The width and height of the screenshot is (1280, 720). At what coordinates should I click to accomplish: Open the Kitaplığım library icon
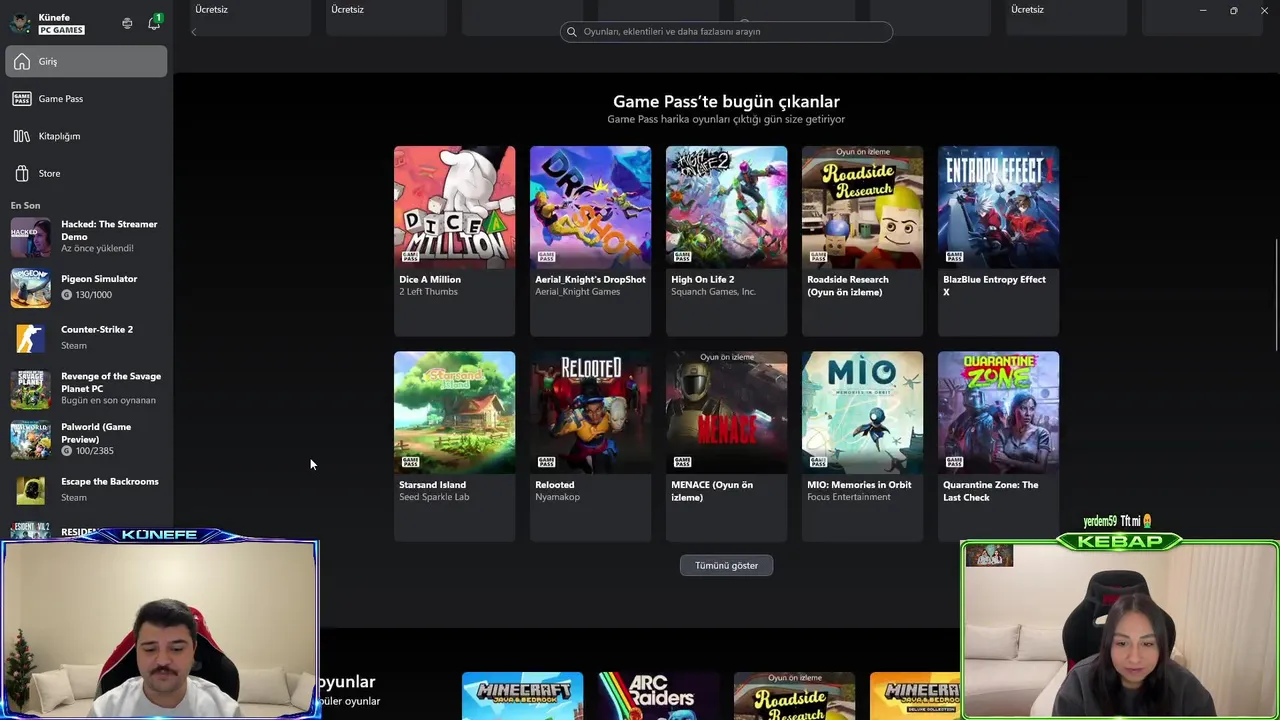pos(22,136)
